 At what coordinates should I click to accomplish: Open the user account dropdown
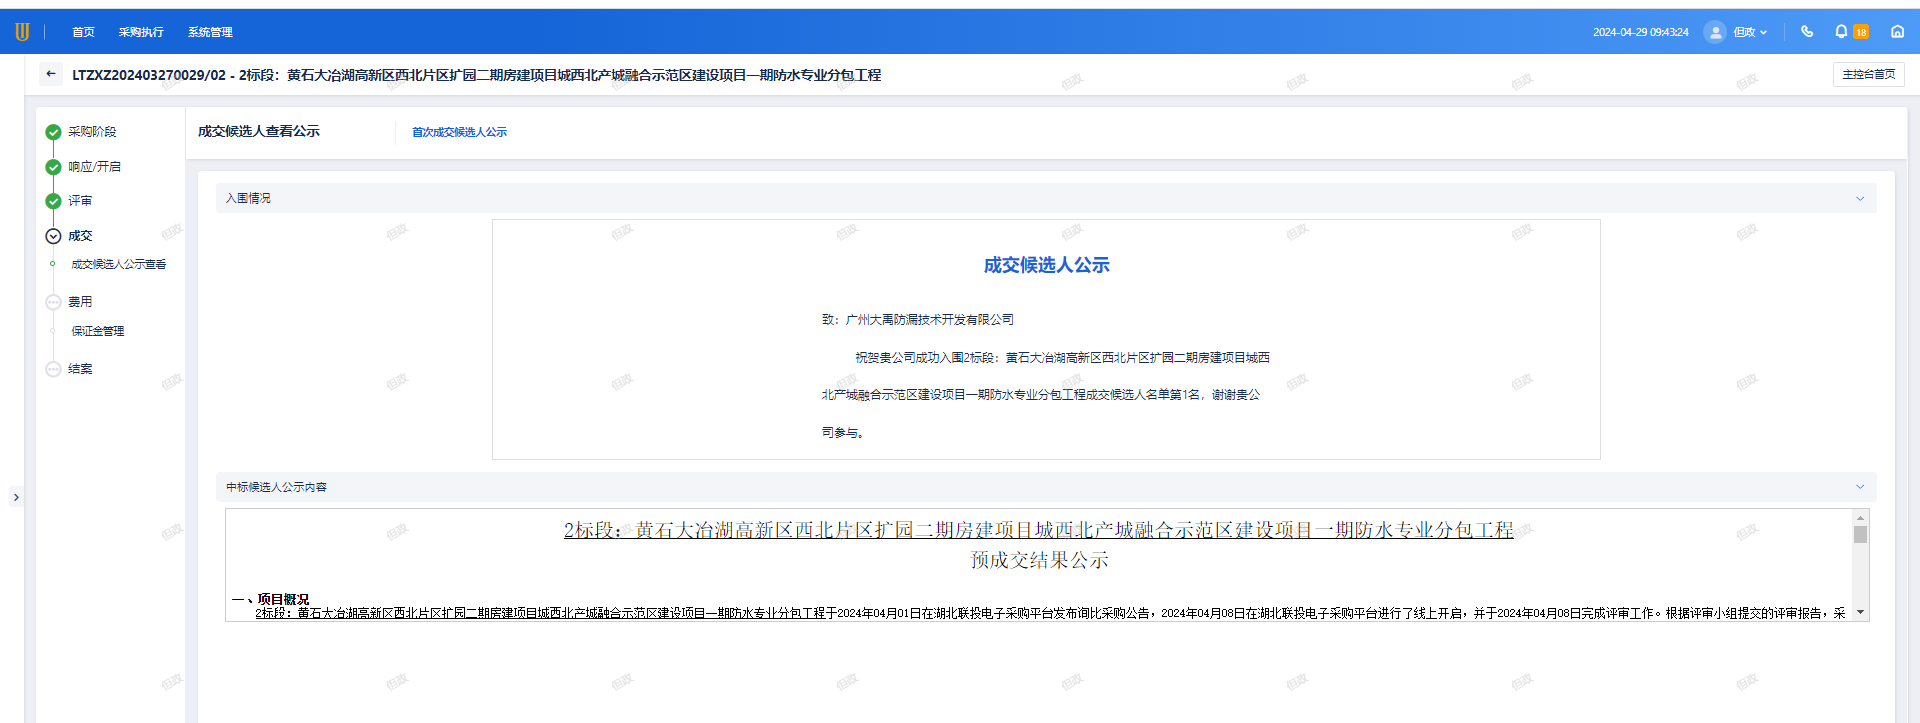coord(1750,32)
